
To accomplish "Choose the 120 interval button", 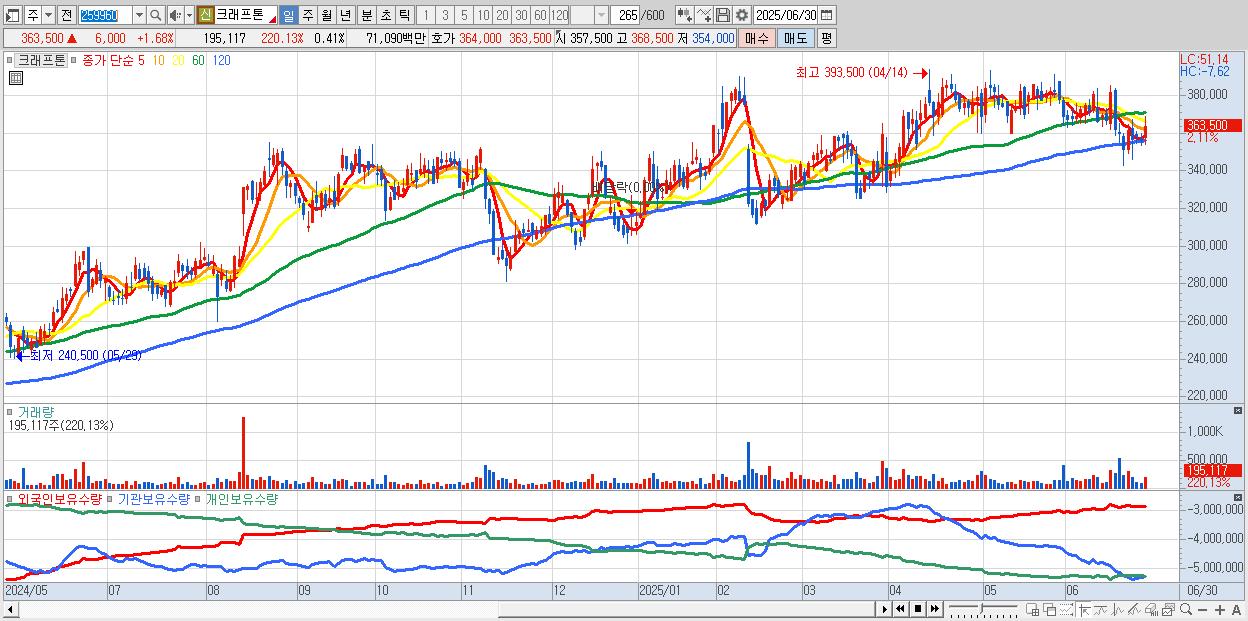I will coord(559,15).
